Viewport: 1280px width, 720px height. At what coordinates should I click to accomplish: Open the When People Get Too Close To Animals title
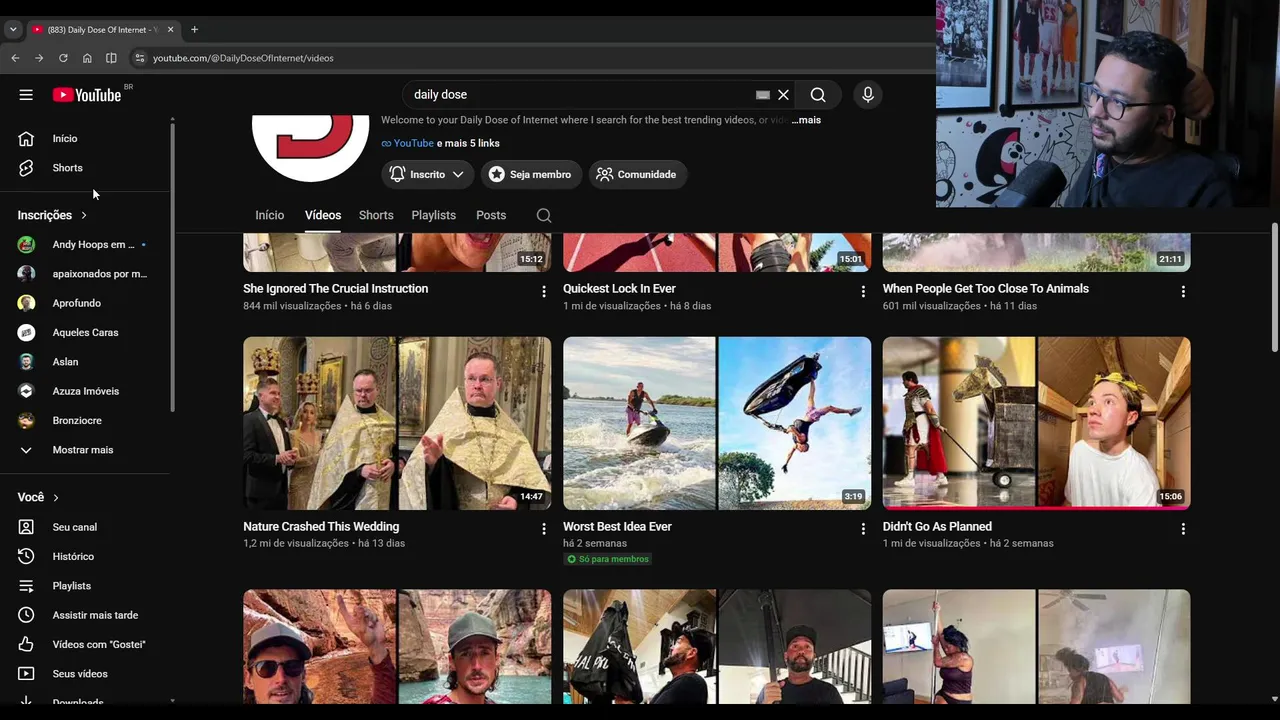click(986, 289)
